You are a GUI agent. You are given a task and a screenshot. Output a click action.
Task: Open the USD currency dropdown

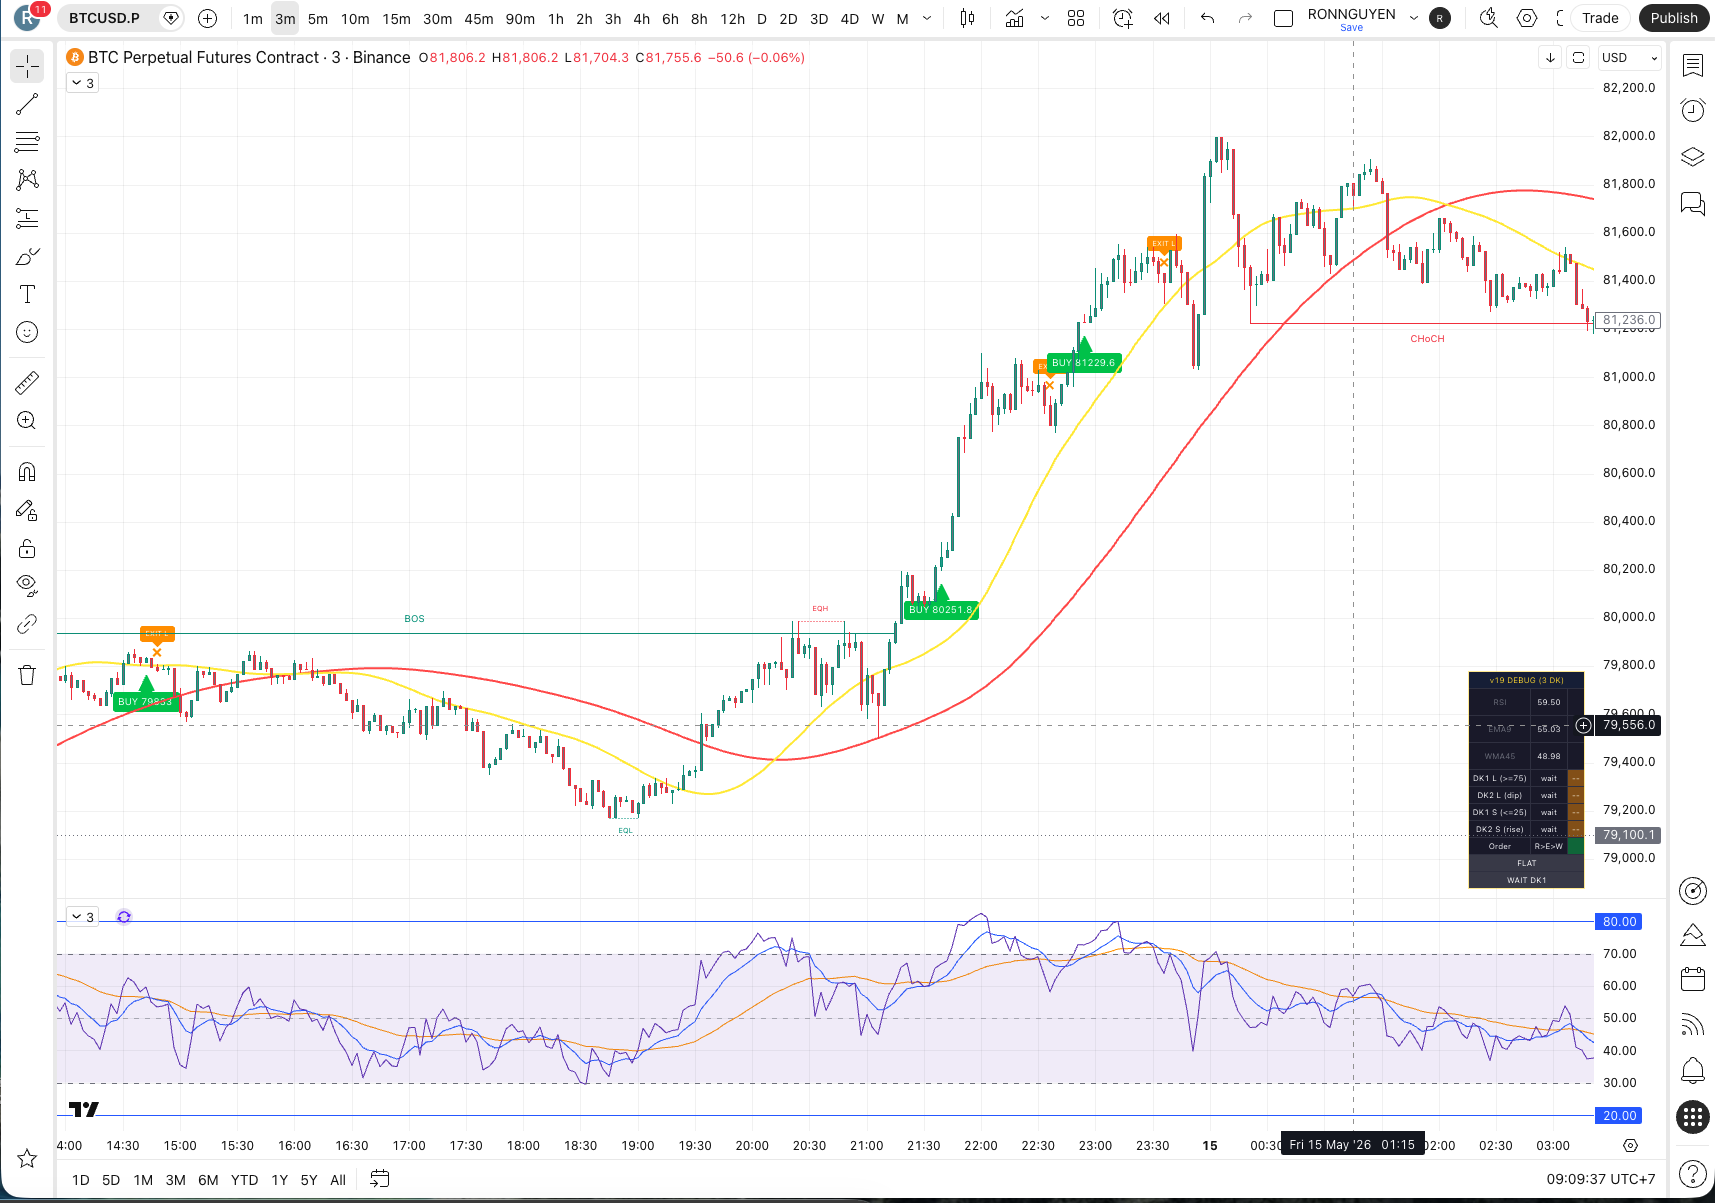coord(1629,58)
